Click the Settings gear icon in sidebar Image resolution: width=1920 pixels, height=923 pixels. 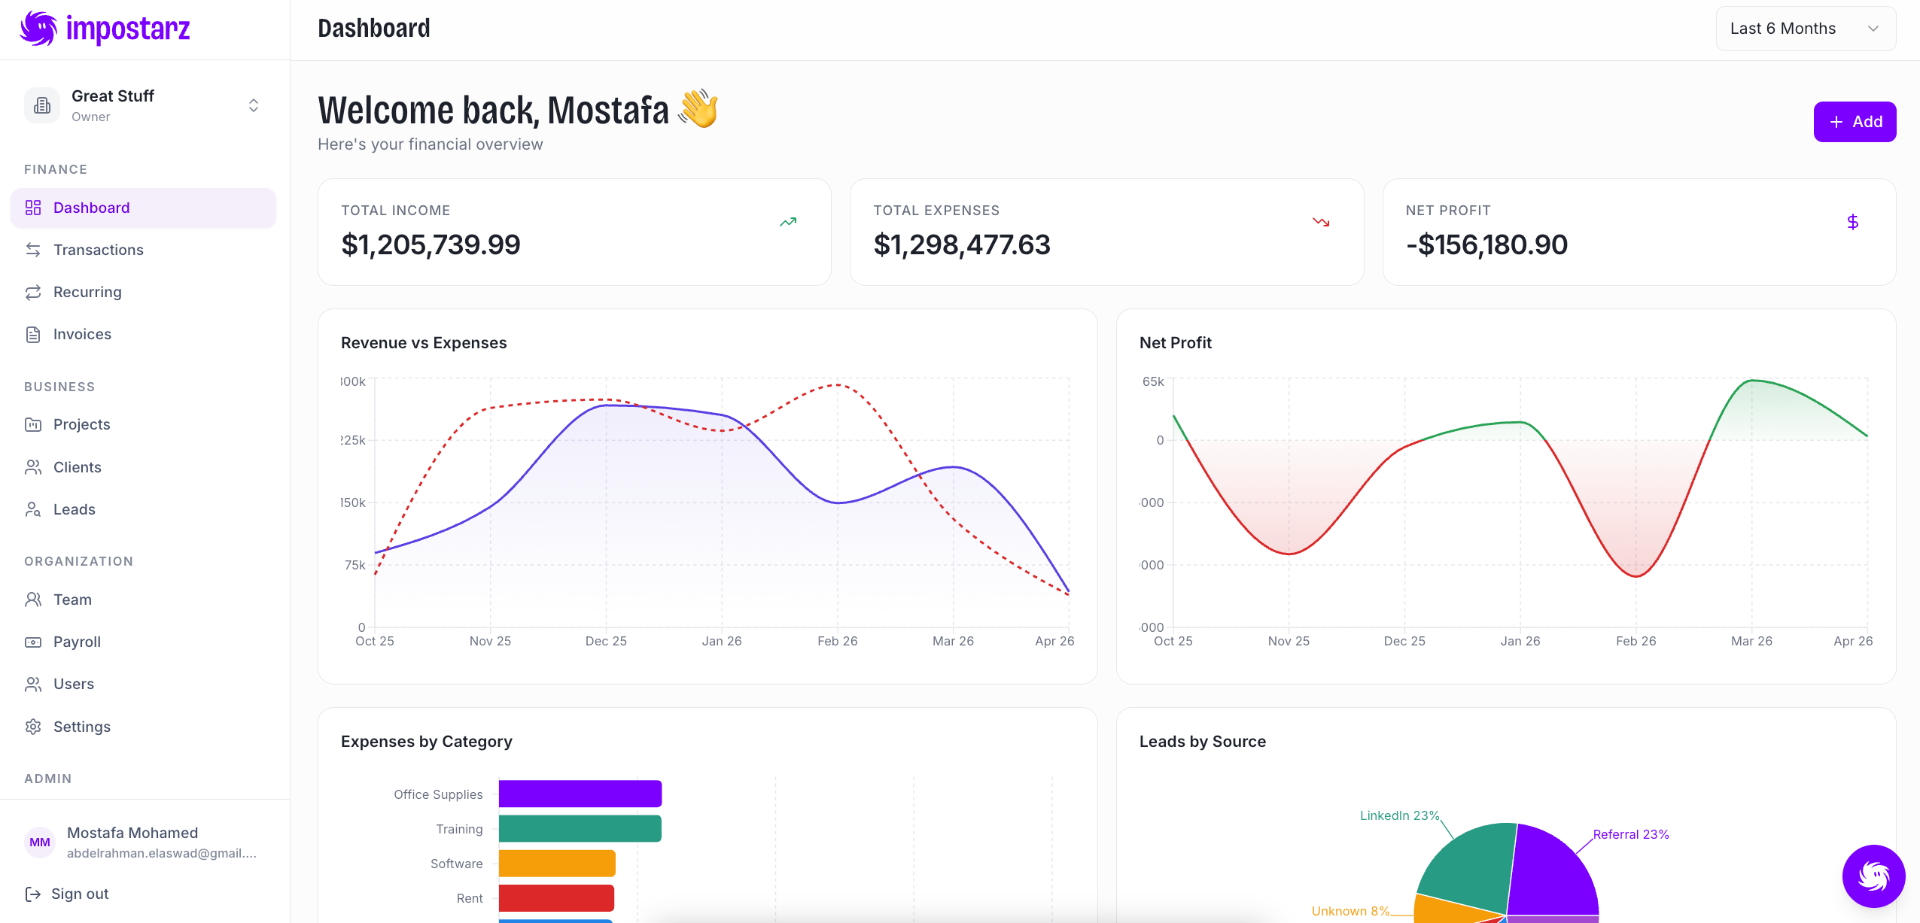[x=33, y=727]
